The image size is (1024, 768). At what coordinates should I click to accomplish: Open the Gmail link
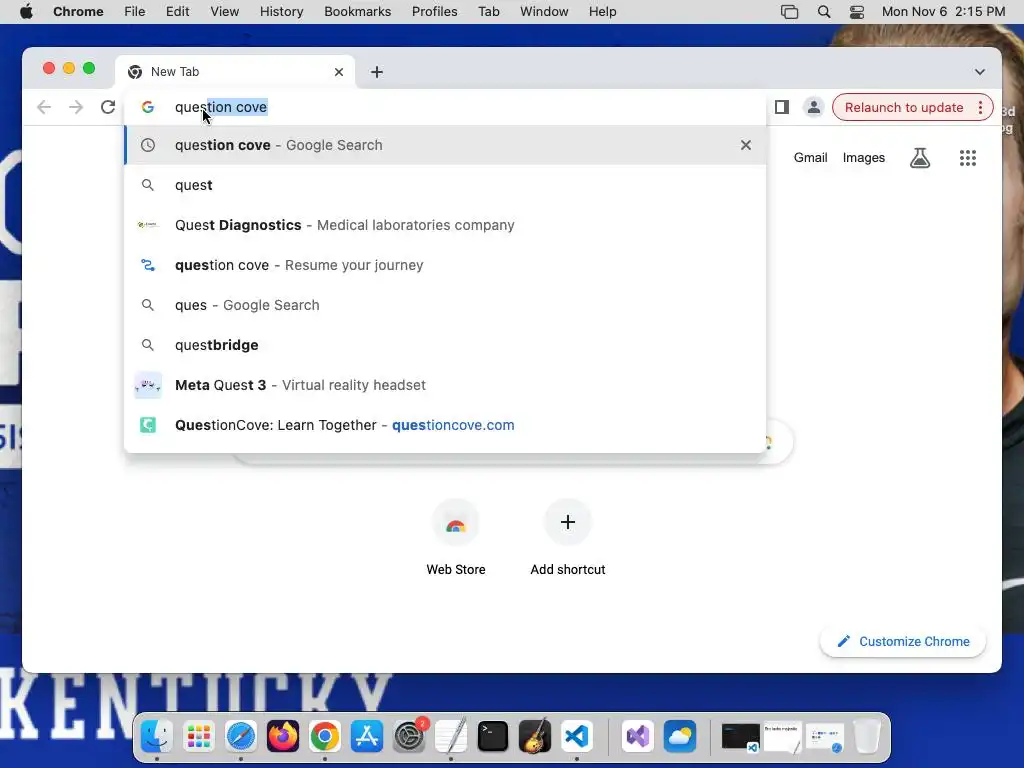810,157
